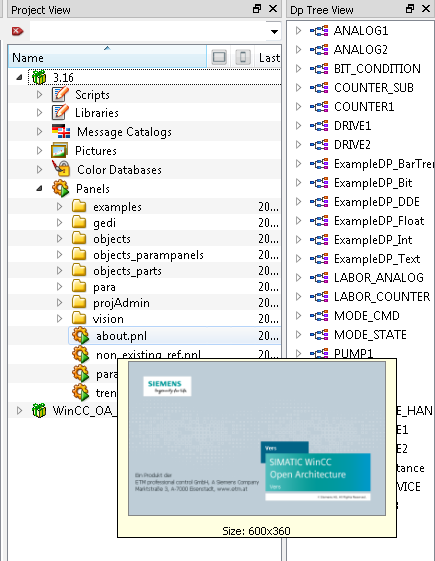Screen dimensions: 435x561
Task: Open the Project View filter dropdown arrow
Action: tap(274, 32)
